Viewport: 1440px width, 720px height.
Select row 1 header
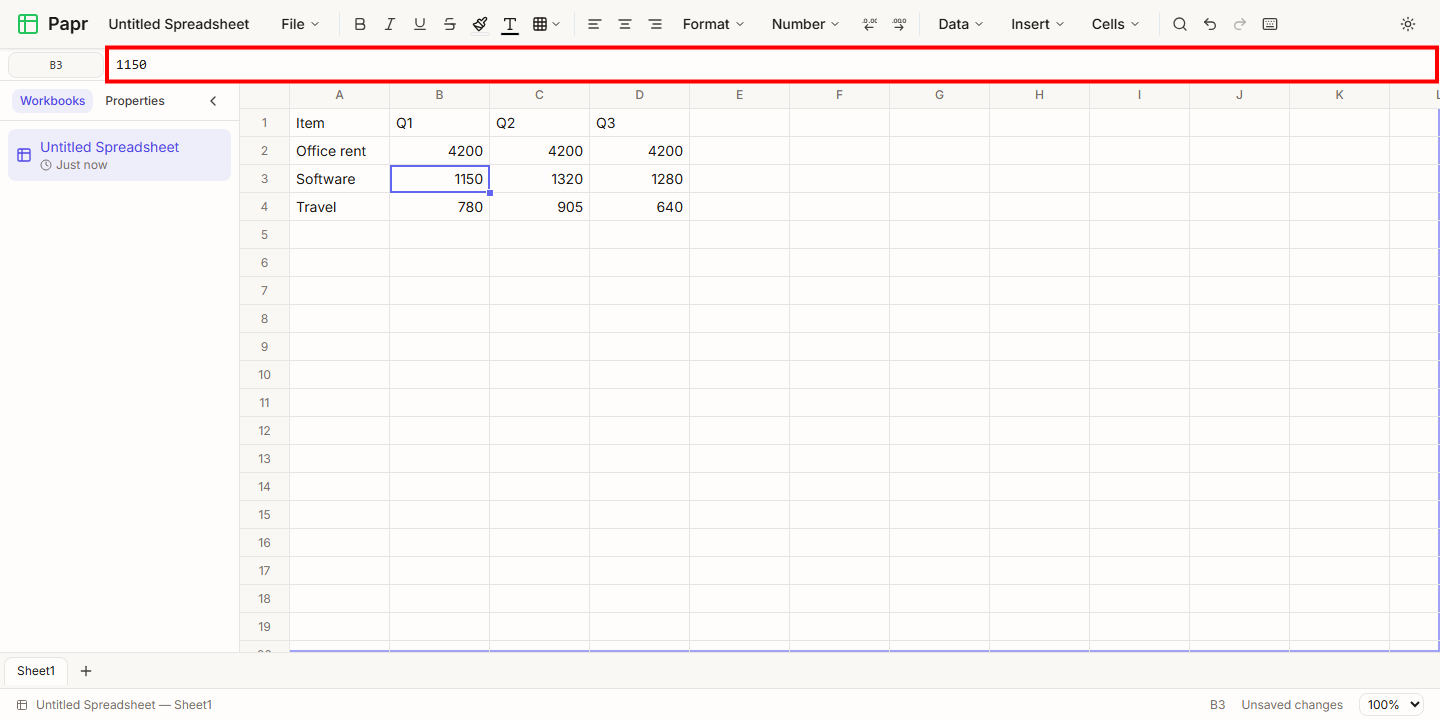click(x=265, y=123)
